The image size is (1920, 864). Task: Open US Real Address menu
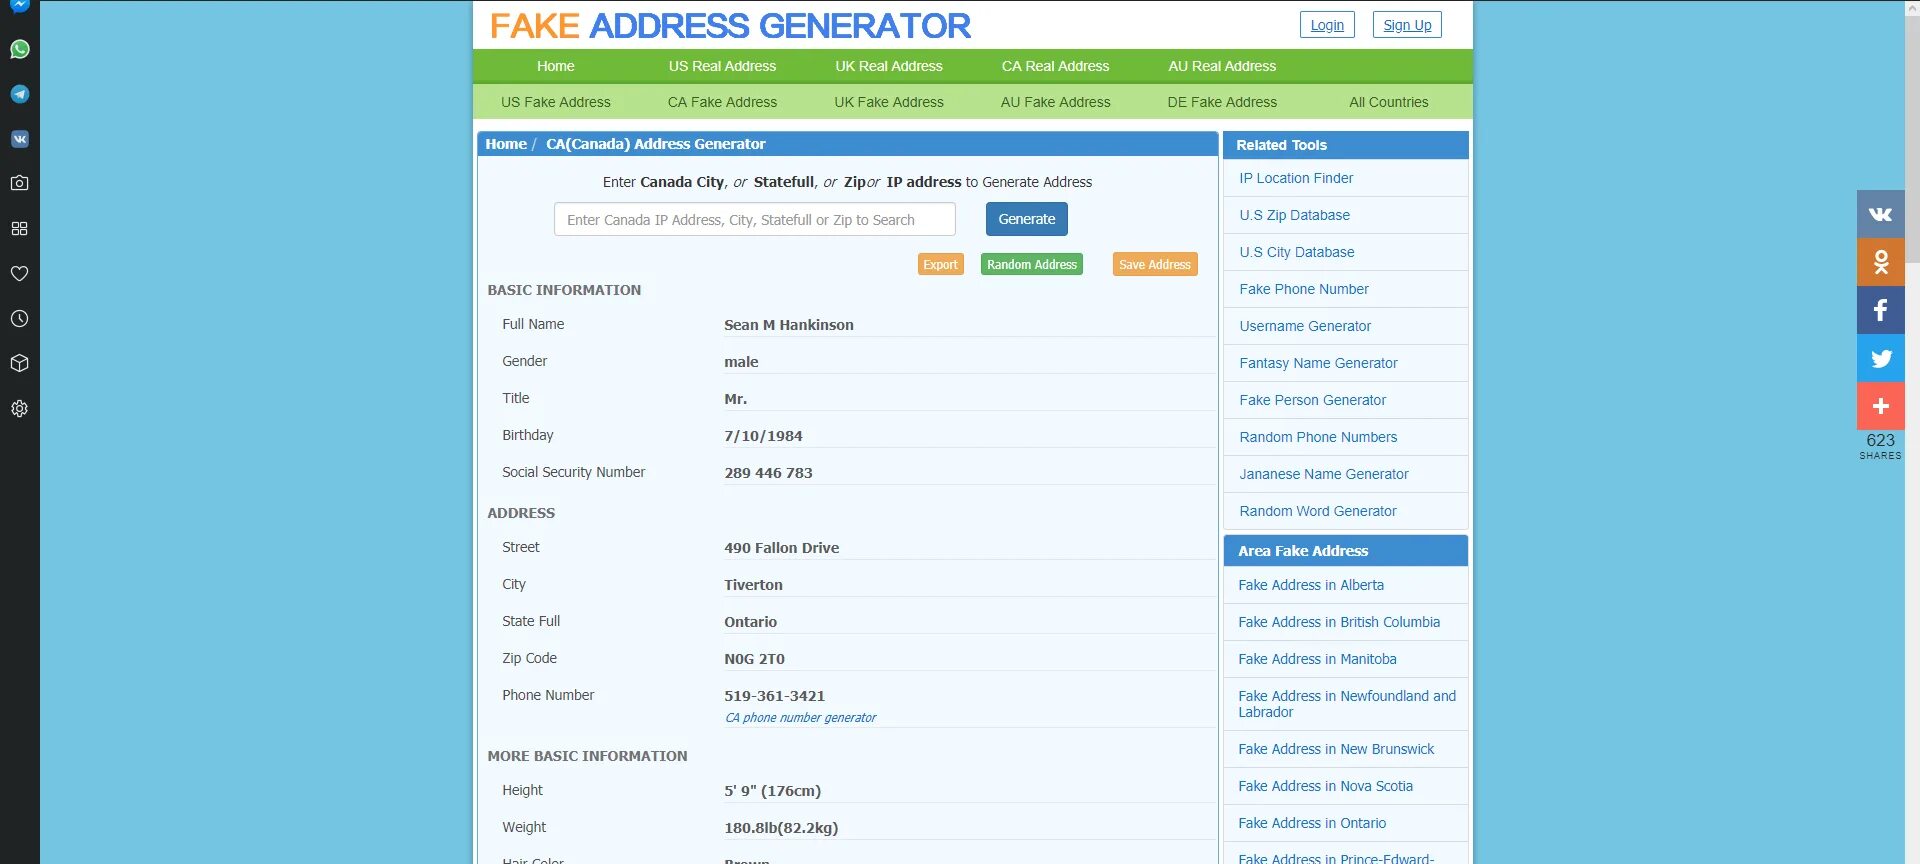[x=722, y=66]
